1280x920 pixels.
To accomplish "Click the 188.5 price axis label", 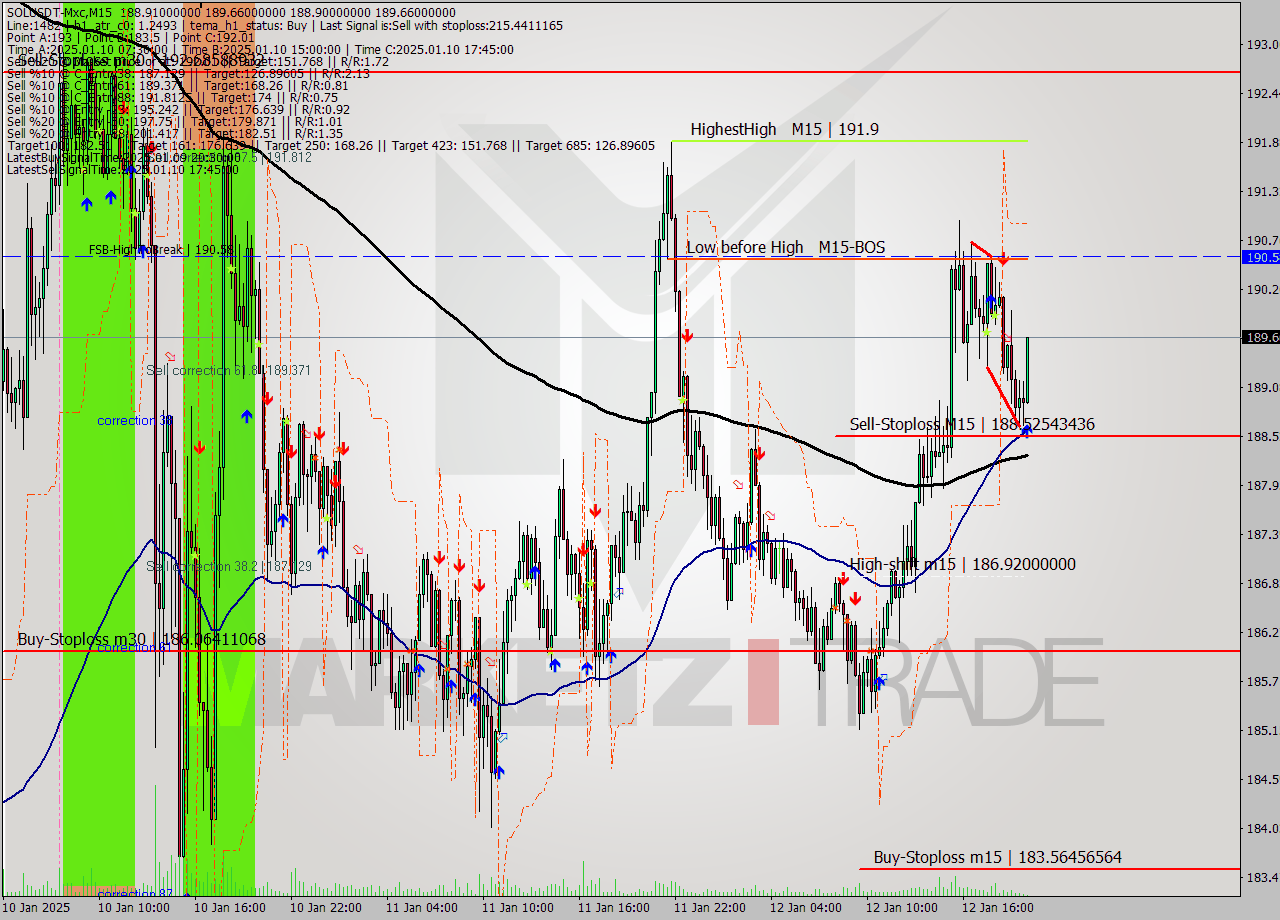I will (1262, 436).
